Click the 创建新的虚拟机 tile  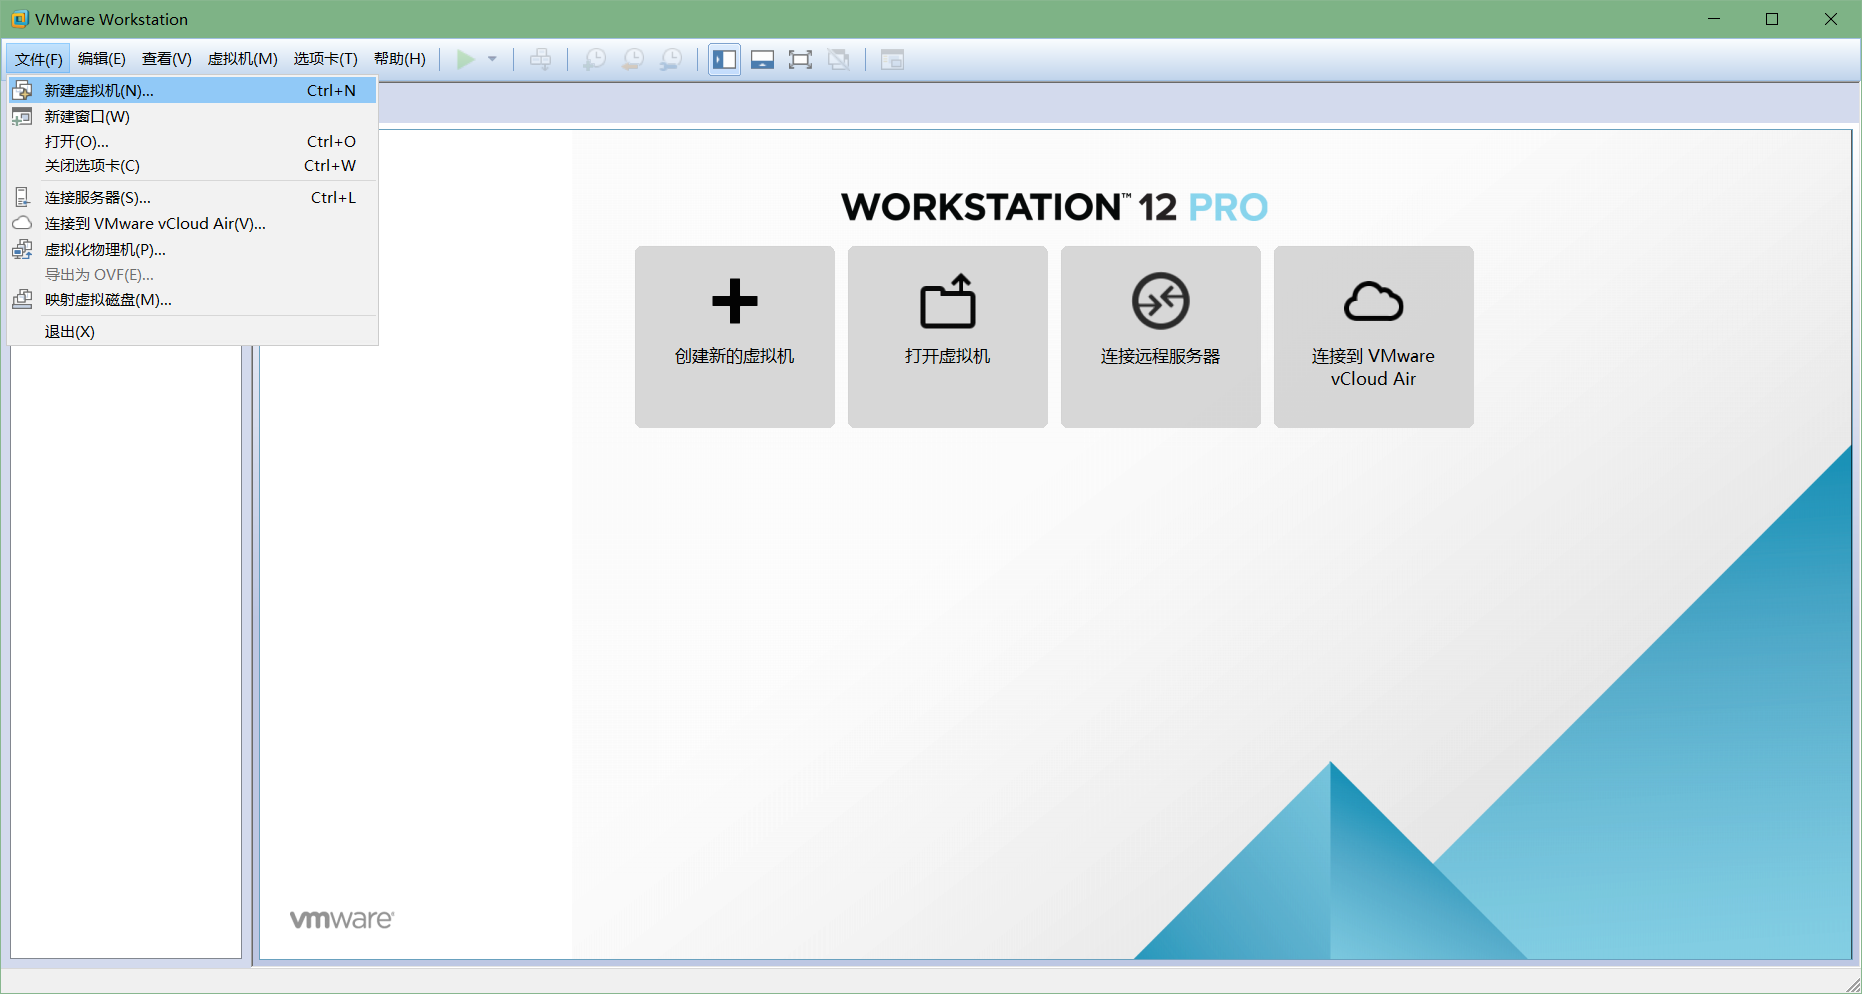tap(734, 336)
